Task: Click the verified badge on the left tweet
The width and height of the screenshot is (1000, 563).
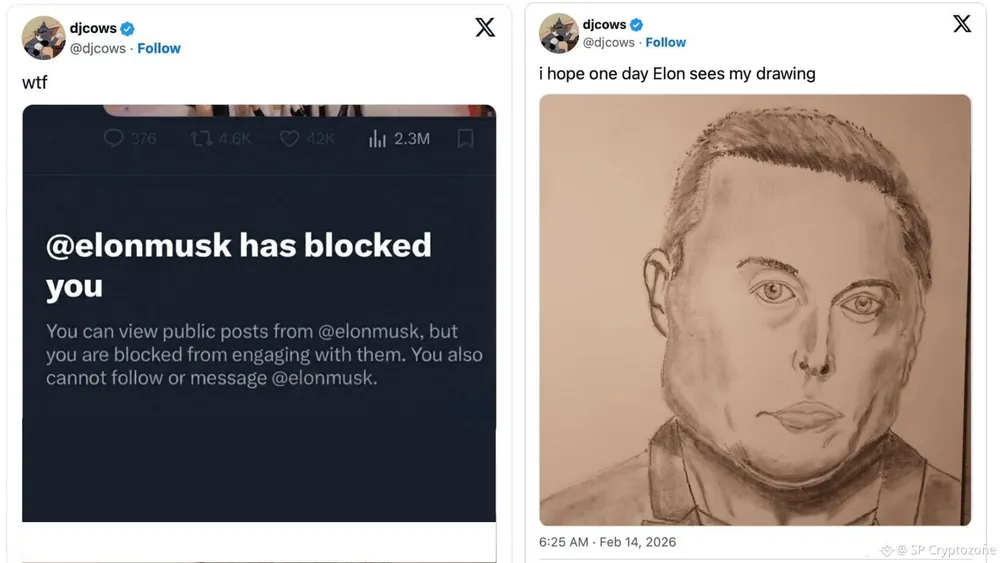Action: tap(128, 29)
